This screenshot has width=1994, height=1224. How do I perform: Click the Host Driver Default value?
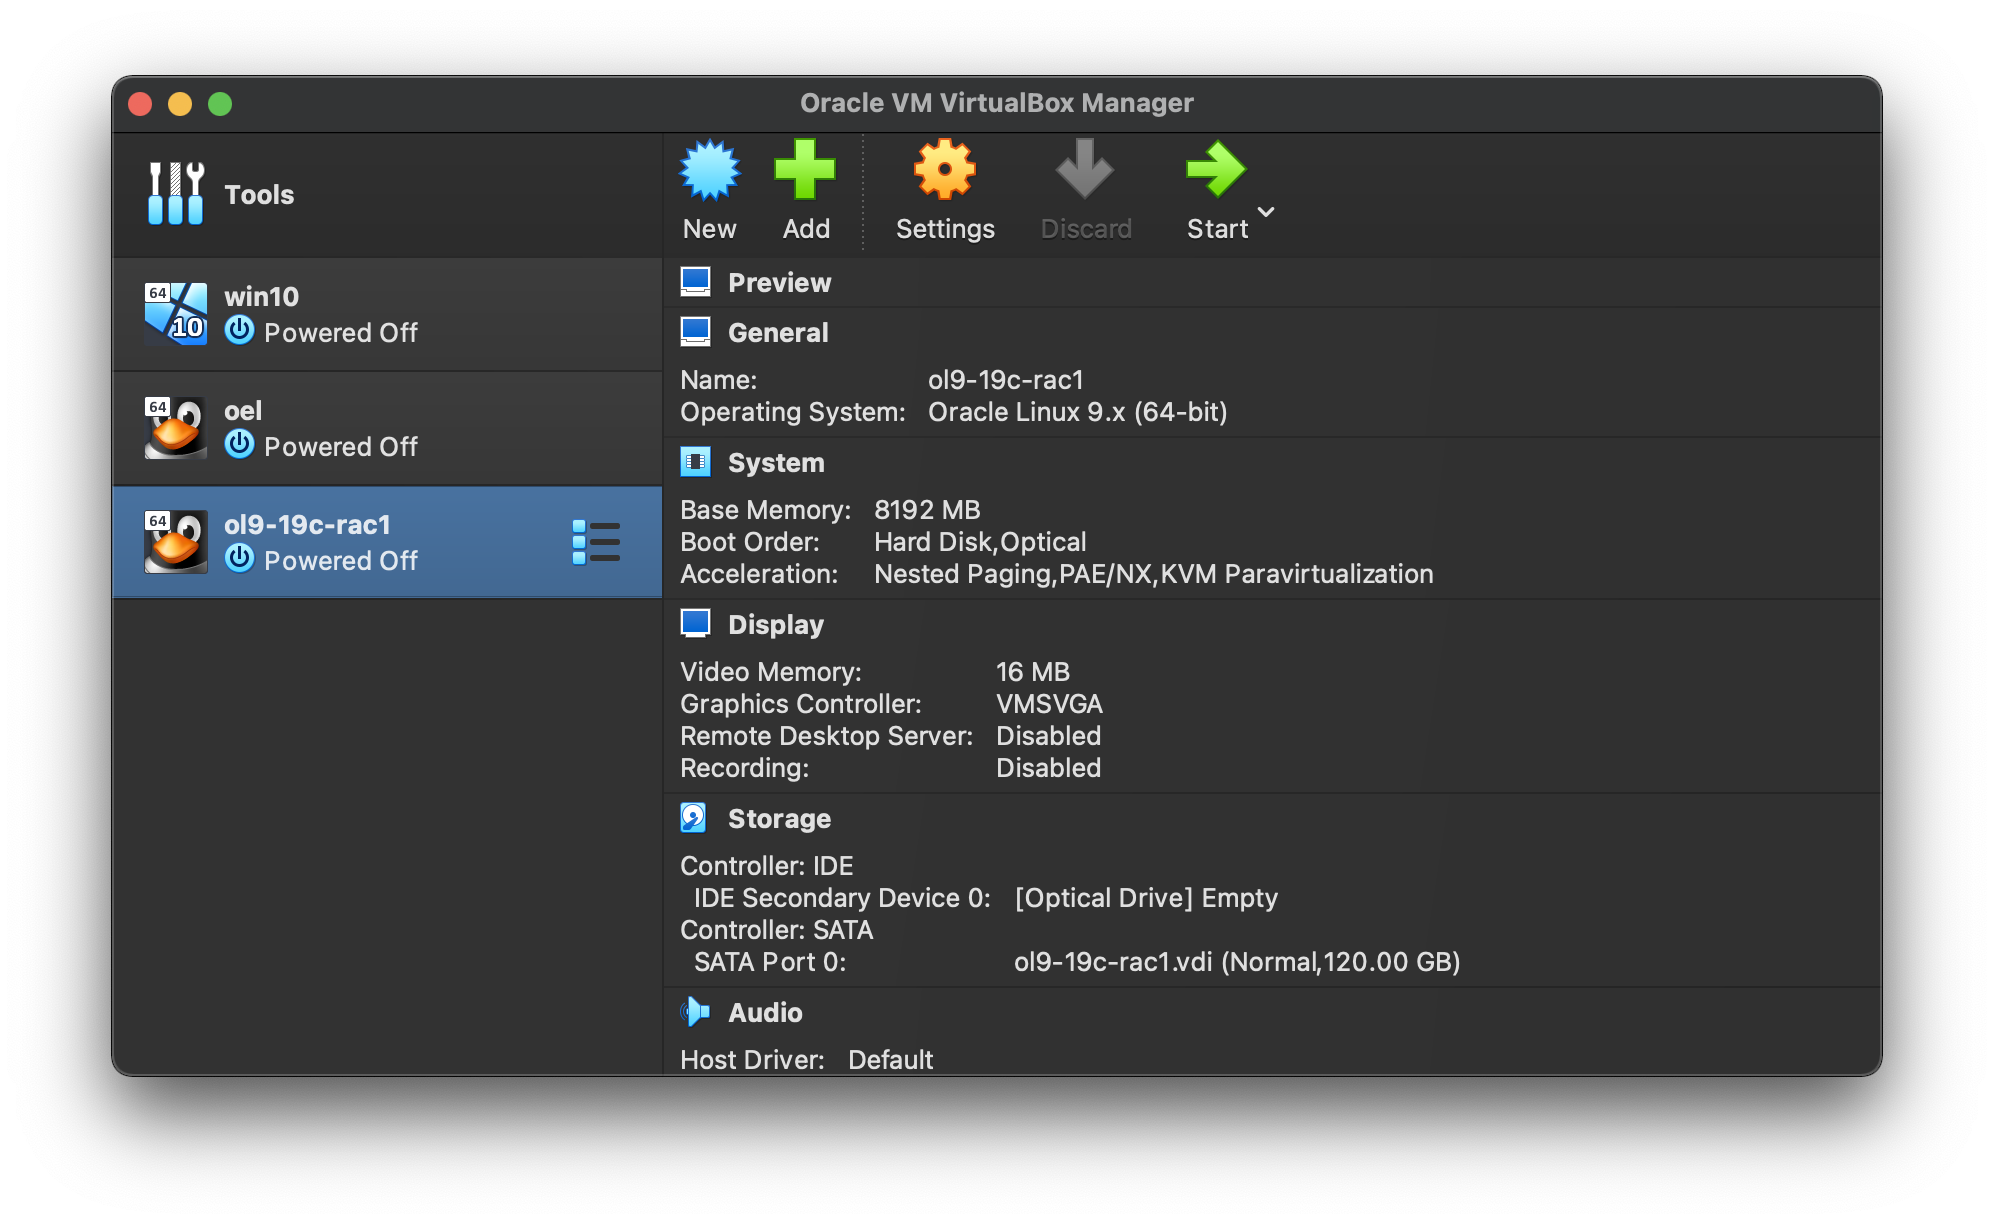[890, 1060]
